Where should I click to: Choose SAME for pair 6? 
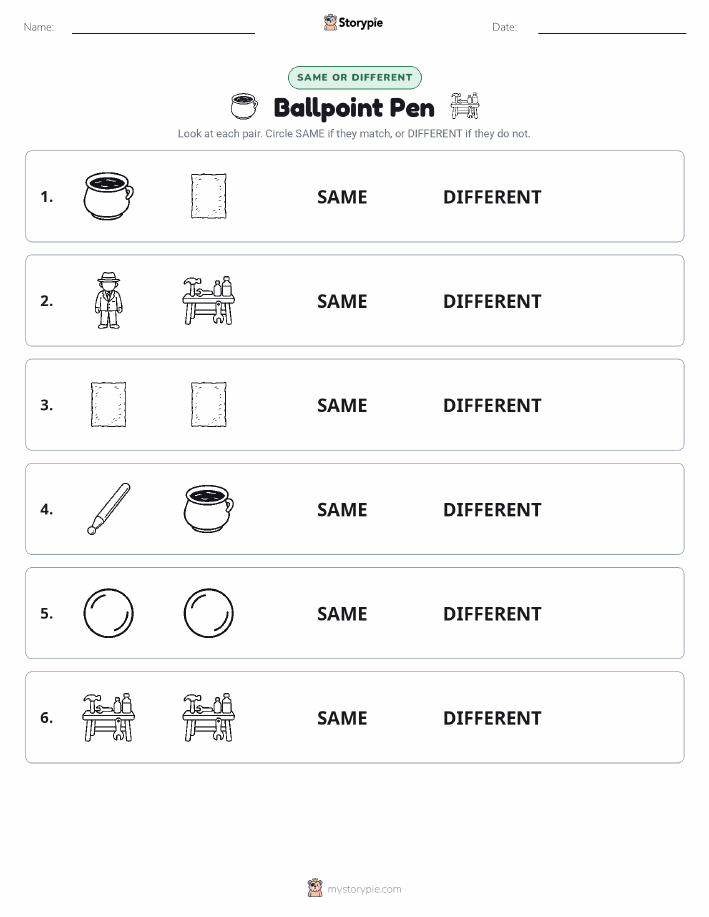(x=342, y=718)
